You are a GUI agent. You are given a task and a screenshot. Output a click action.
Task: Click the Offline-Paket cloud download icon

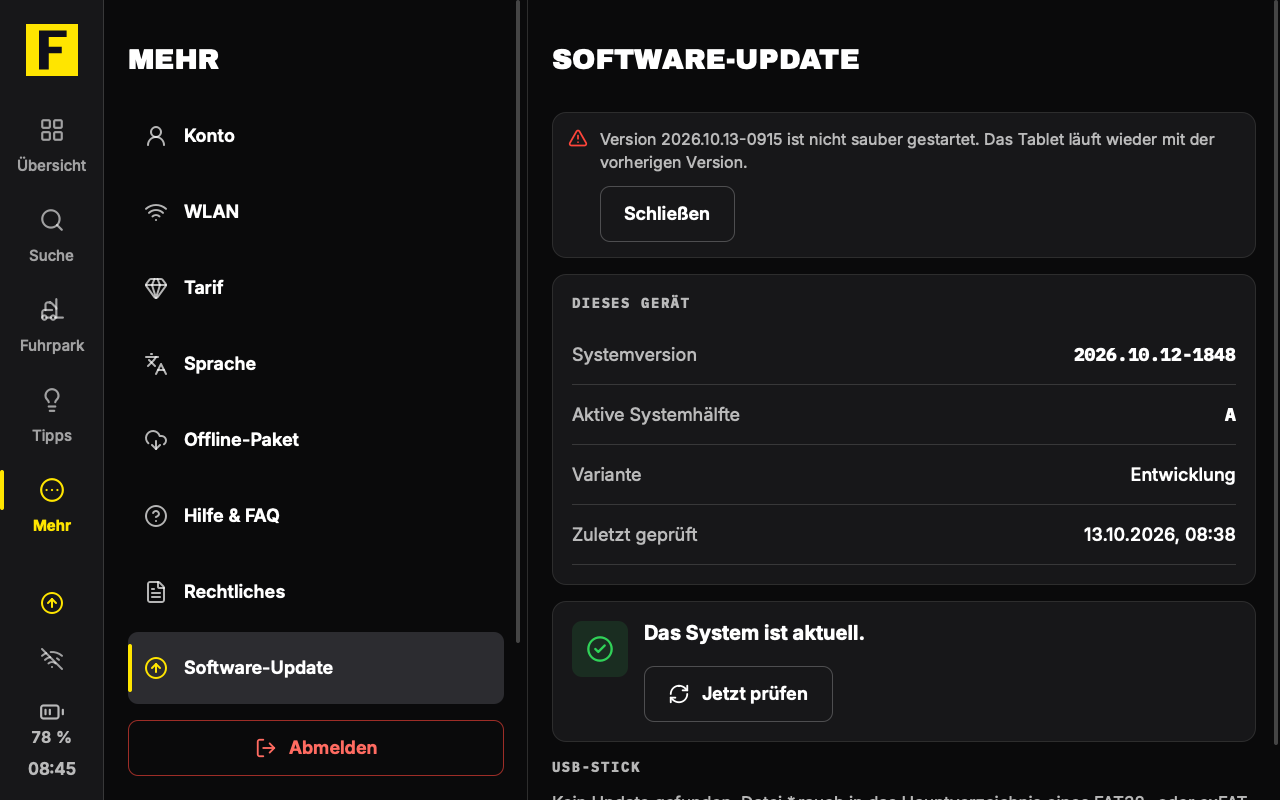(156, 440)
